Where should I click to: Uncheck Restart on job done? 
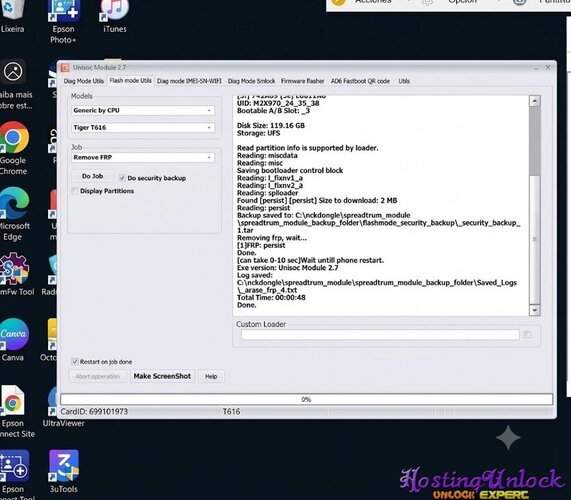pyautogui.click(x=75, y=362)
